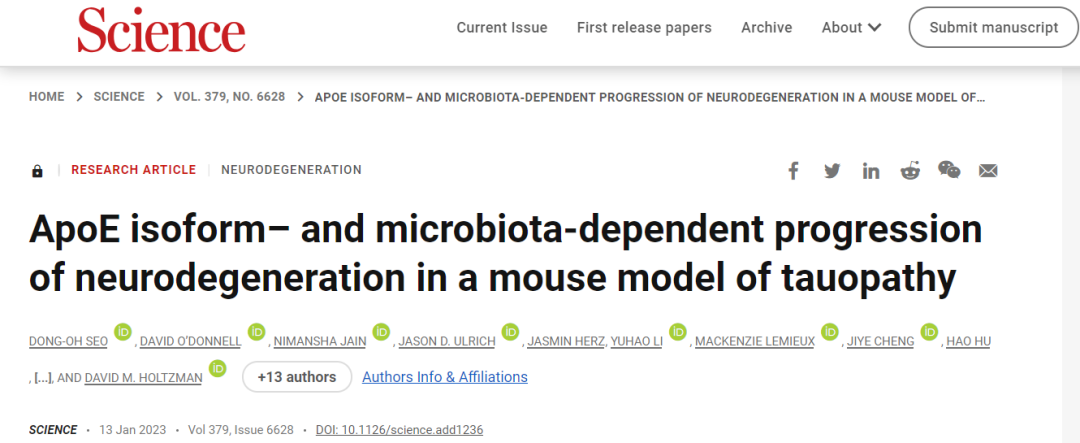Open author Nimansha Jain's profile link
1080x443 pixels.
[x=320, y=342]
